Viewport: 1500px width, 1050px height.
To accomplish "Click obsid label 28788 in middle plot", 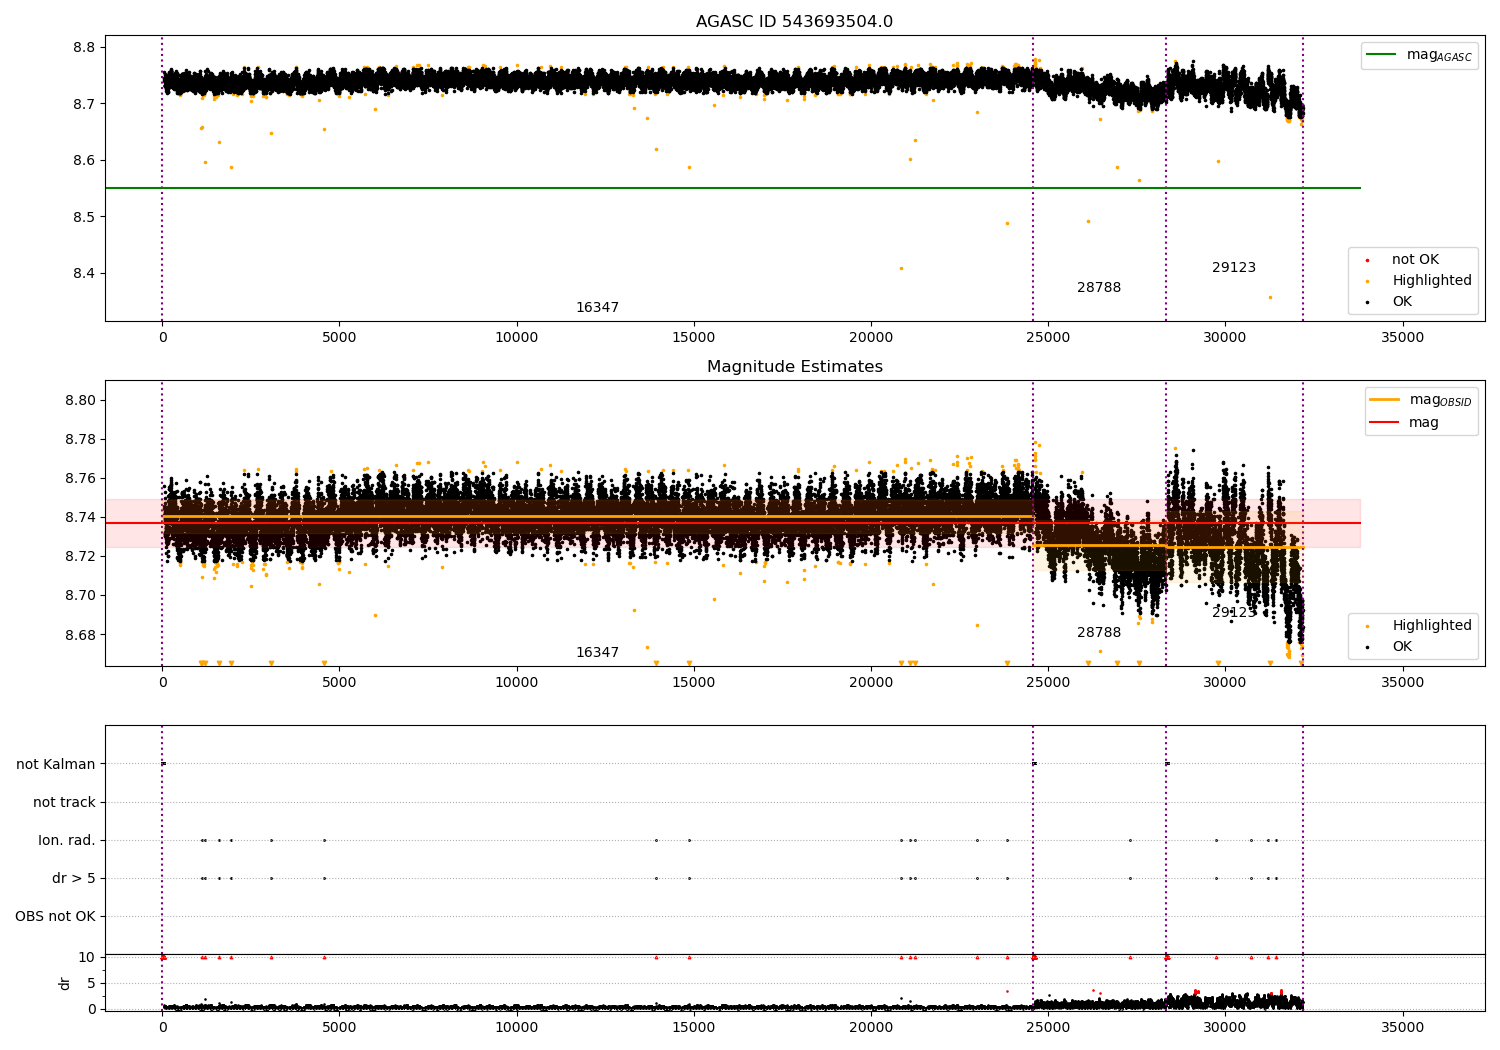I will pyautogui.click(x=1099, y=633).
